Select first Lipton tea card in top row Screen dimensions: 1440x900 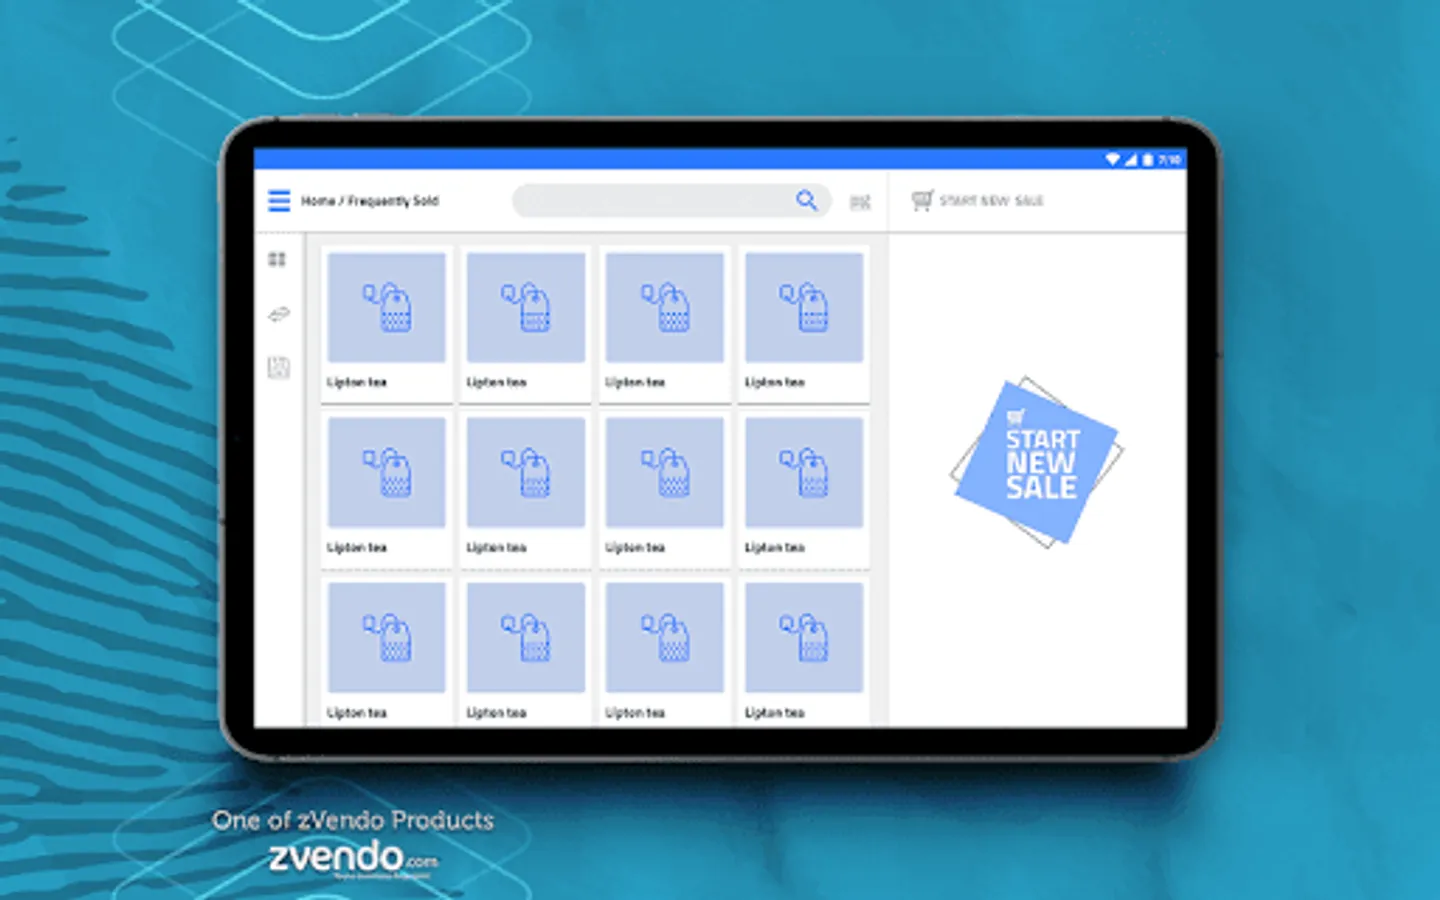(x=386, y=324)
